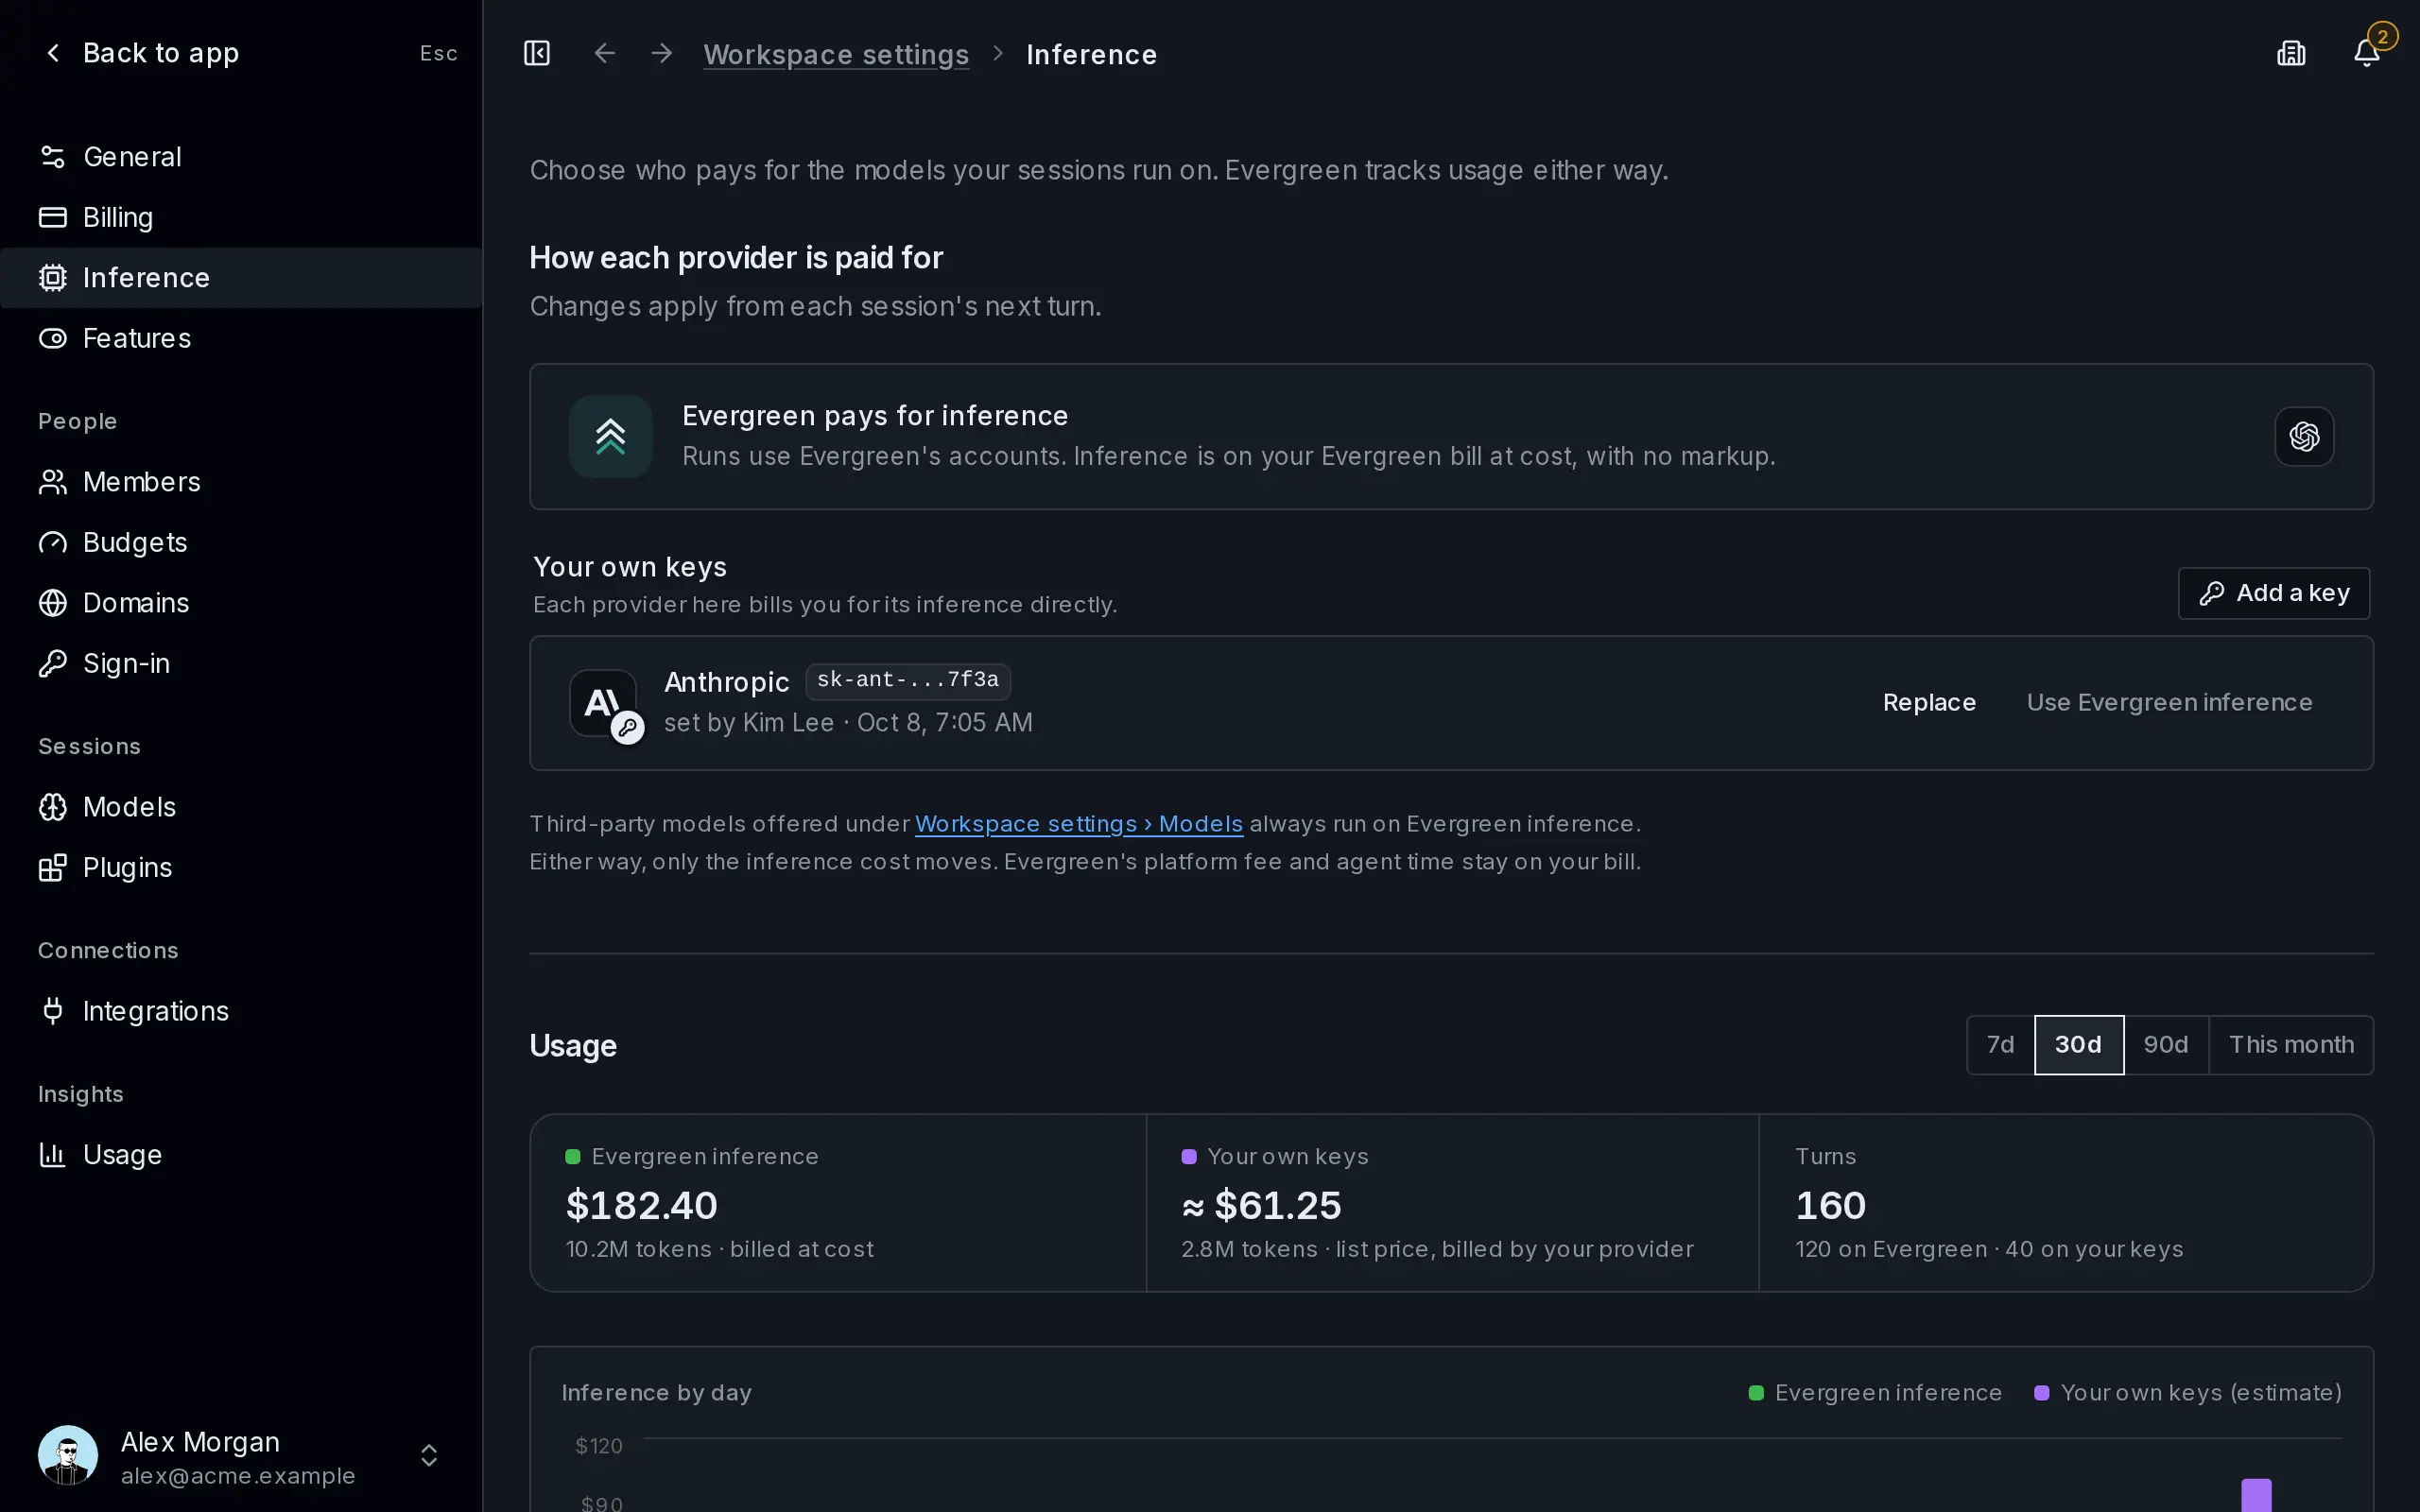Select the 90d usage range

click(2165, 1045)
